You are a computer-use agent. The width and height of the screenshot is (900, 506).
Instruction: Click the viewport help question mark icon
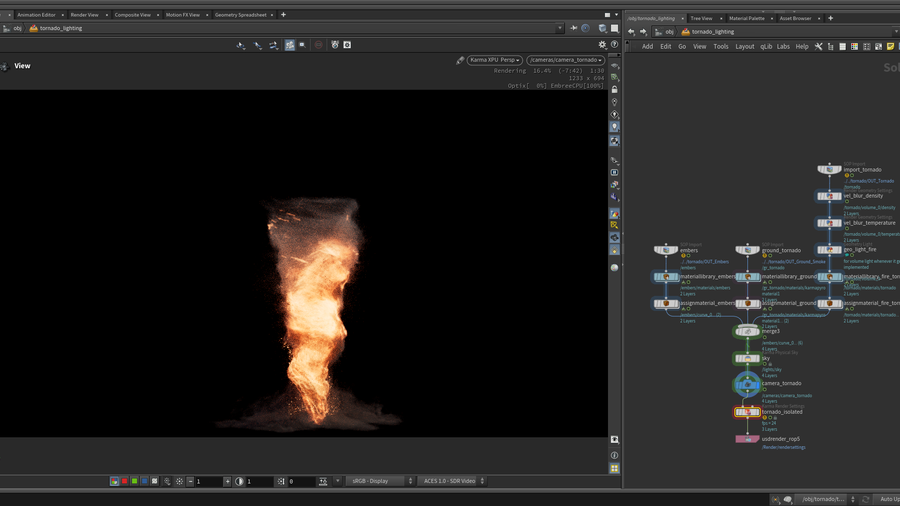click(x=614, y=45)
